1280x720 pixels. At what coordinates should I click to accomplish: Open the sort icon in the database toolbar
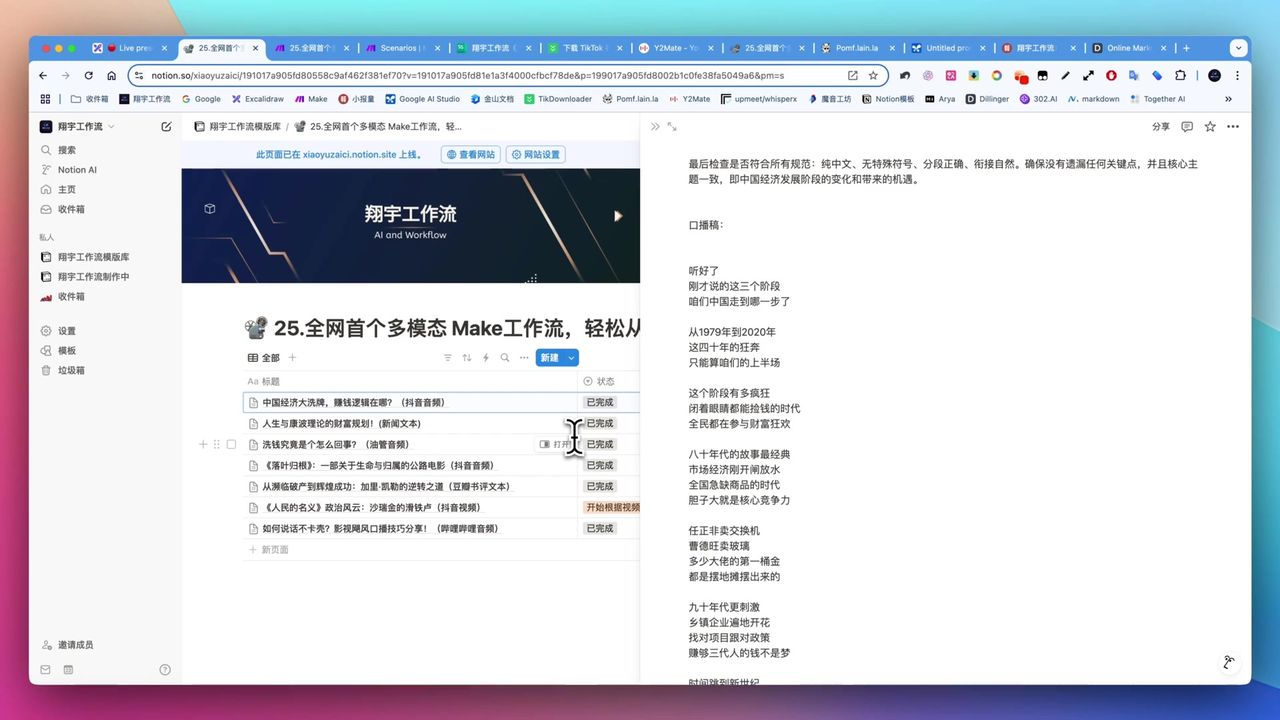[467, 357]
